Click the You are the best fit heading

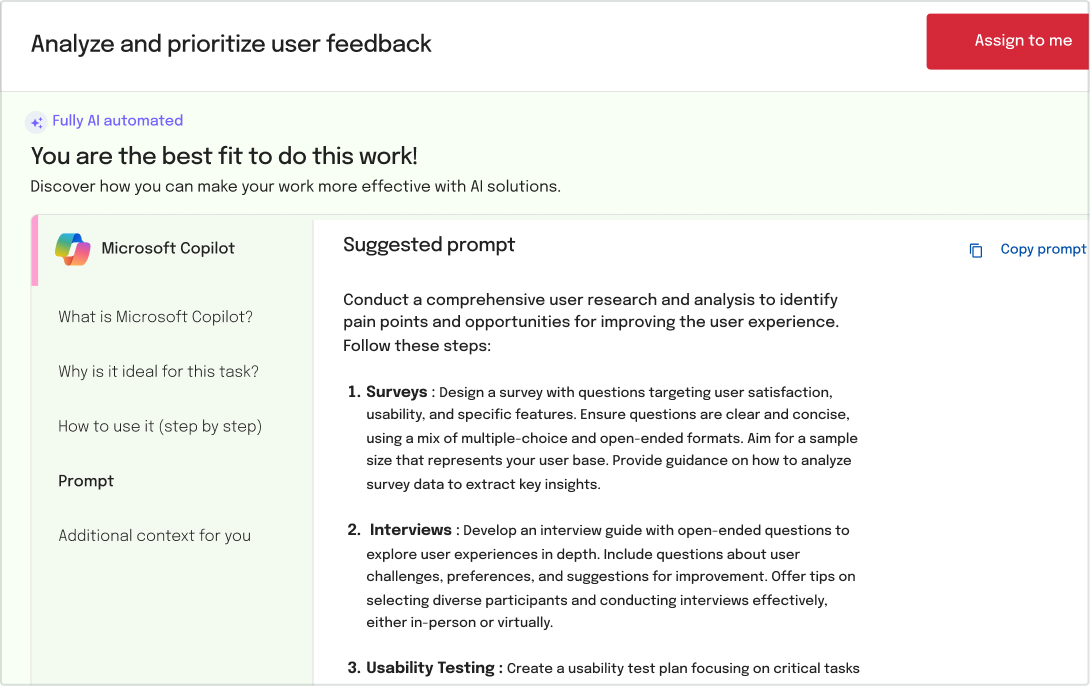tap(224, 156)
